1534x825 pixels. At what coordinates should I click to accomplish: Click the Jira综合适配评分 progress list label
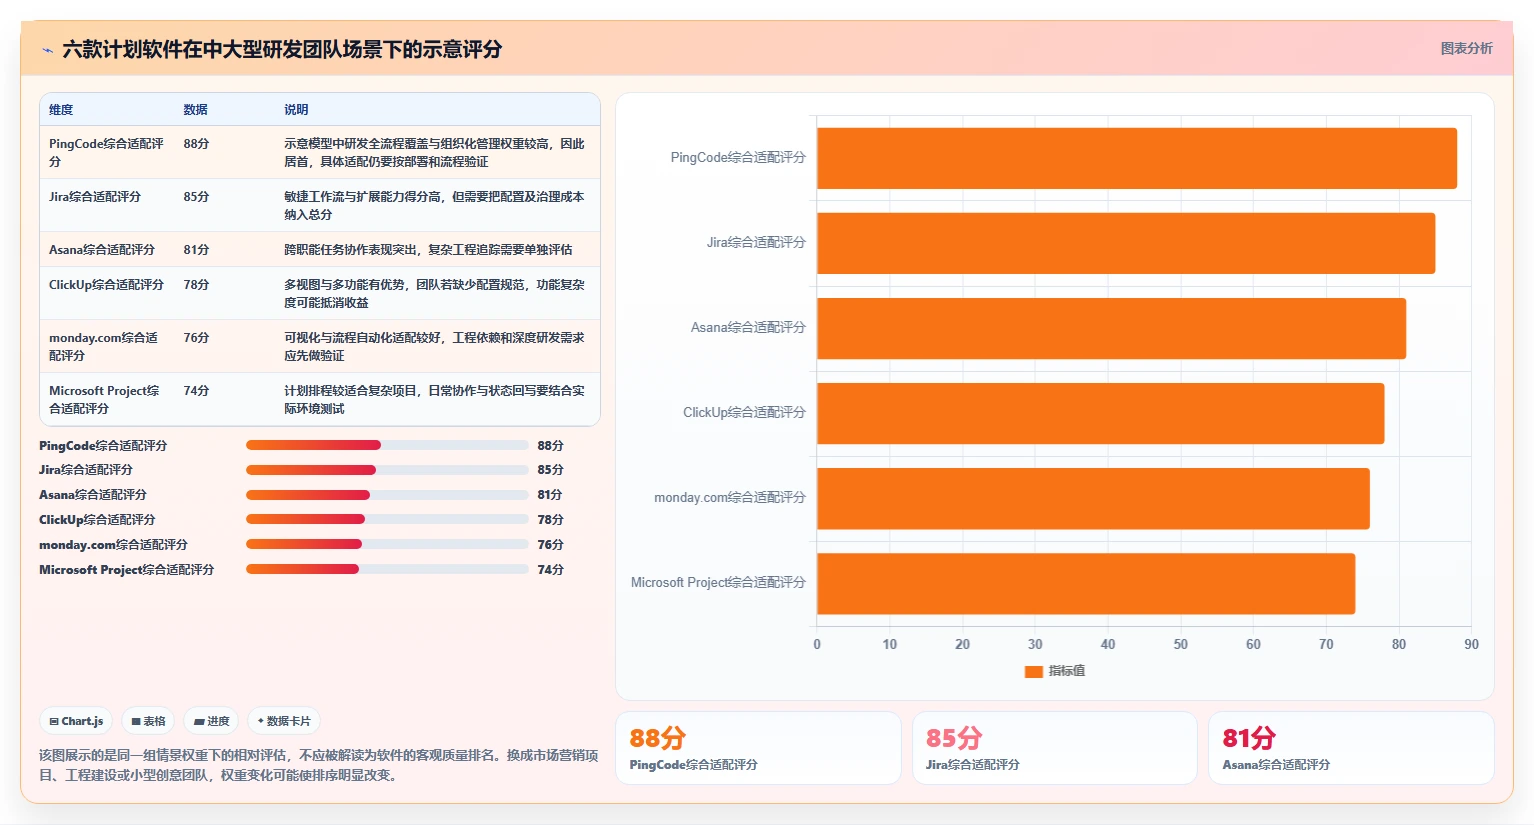(86, 470)
